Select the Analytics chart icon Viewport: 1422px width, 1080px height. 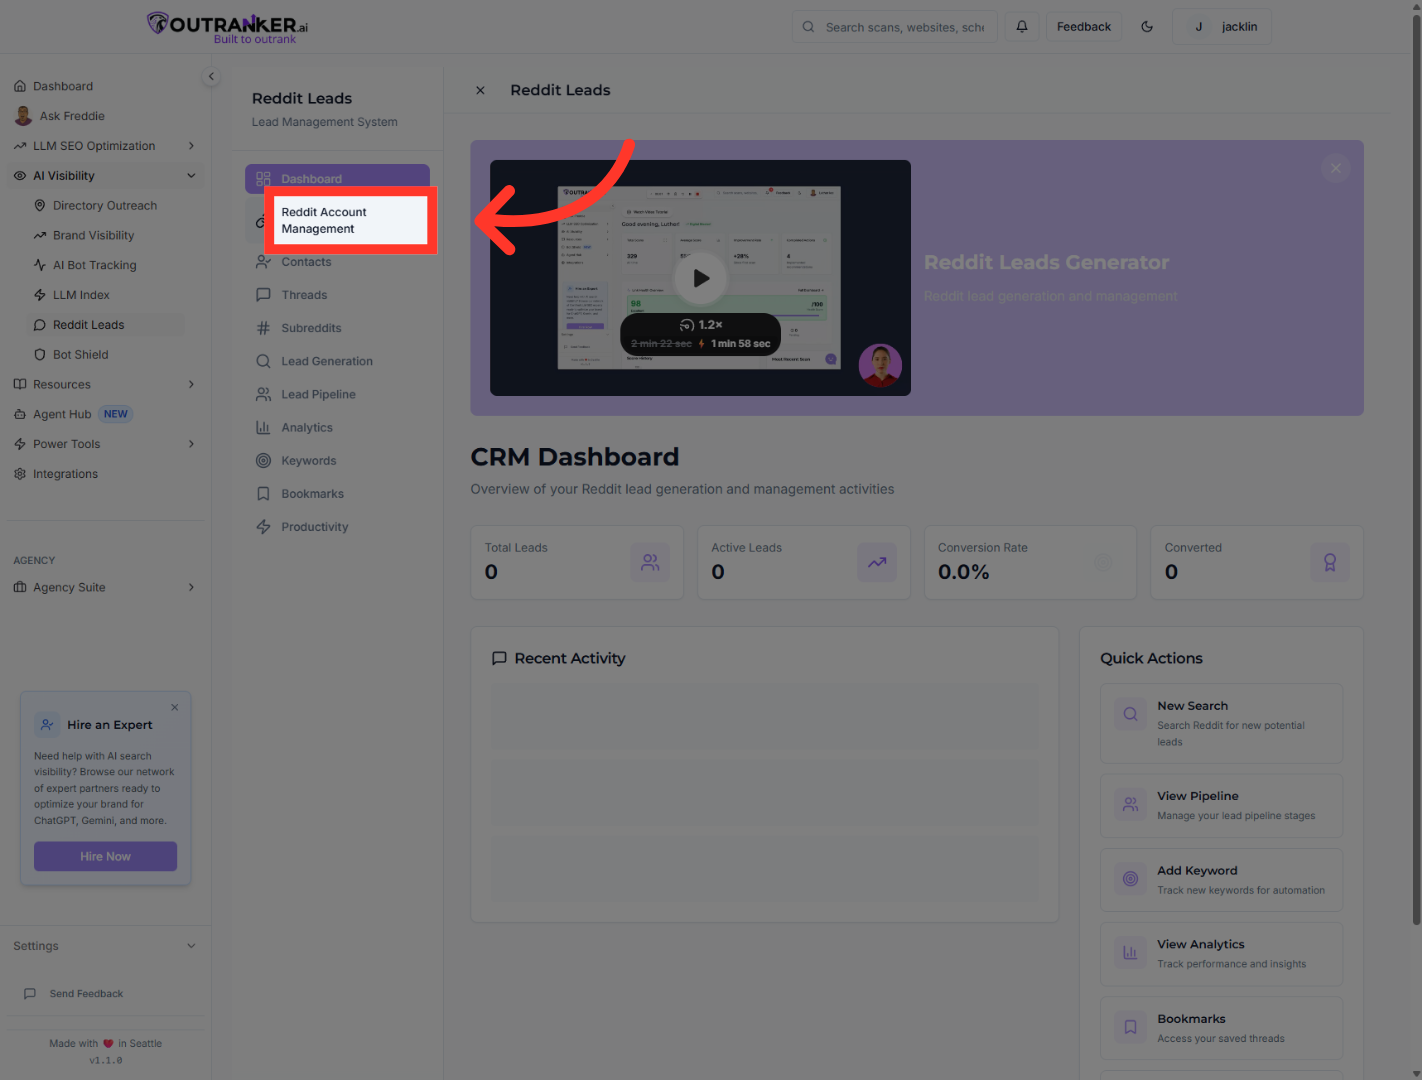(x=263, y=427)
